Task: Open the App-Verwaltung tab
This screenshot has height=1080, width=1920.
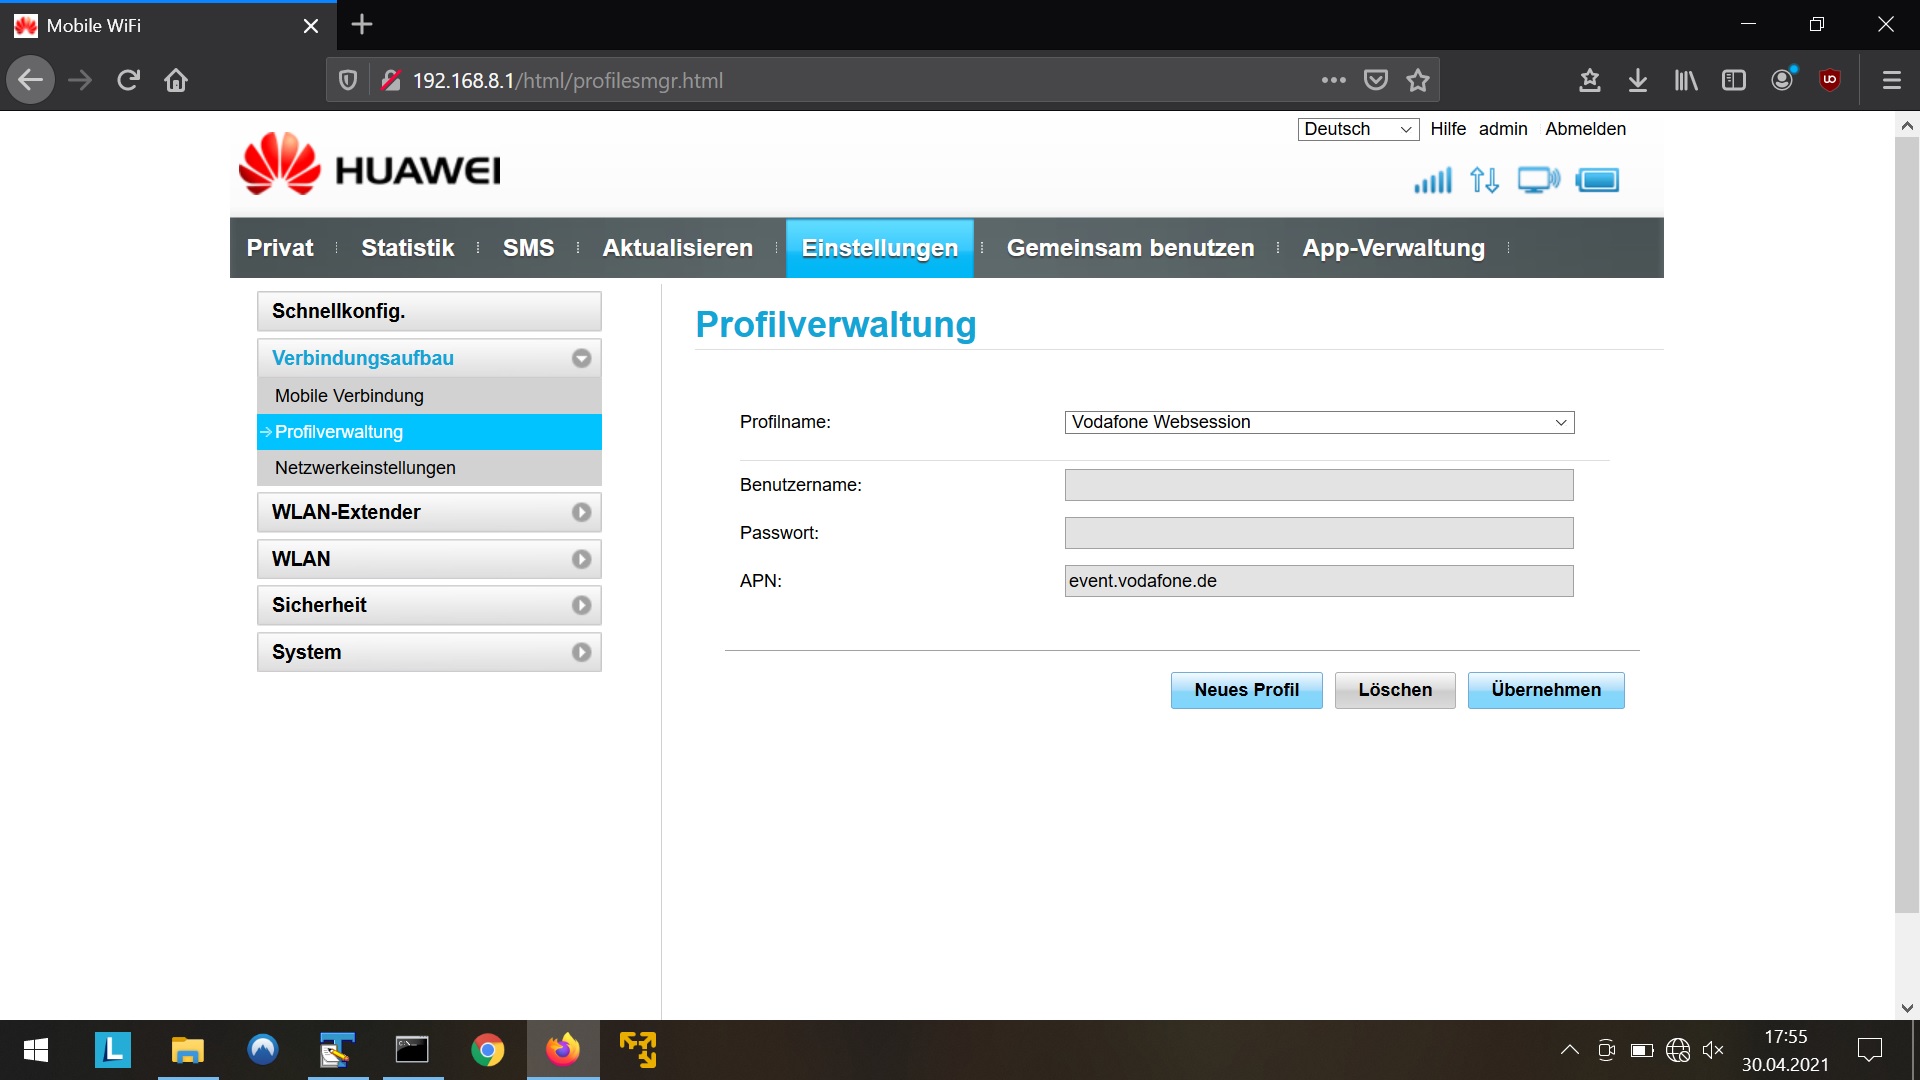Action: (x=1393, y=248)
